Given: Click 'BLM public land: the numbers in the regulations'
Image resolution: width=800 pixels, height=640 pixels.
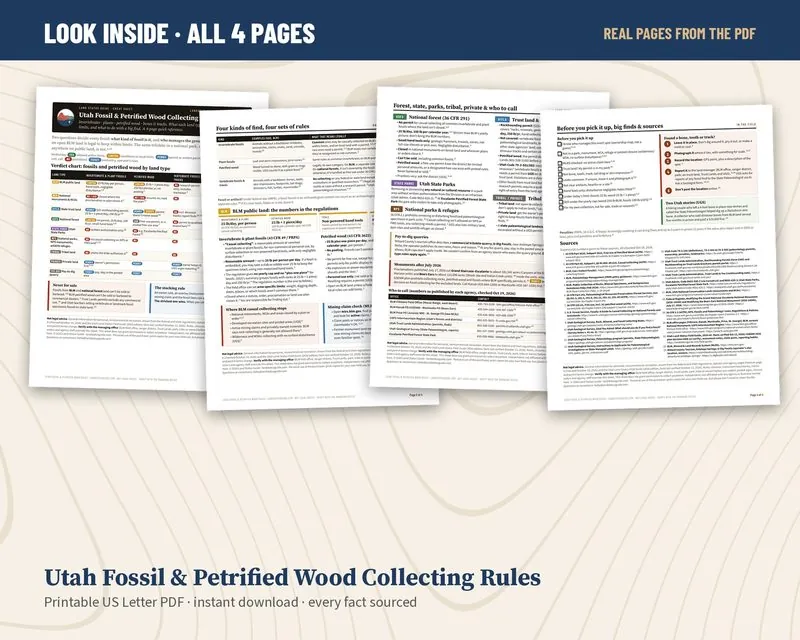Looking at the screenshot, I should [285, 210].
